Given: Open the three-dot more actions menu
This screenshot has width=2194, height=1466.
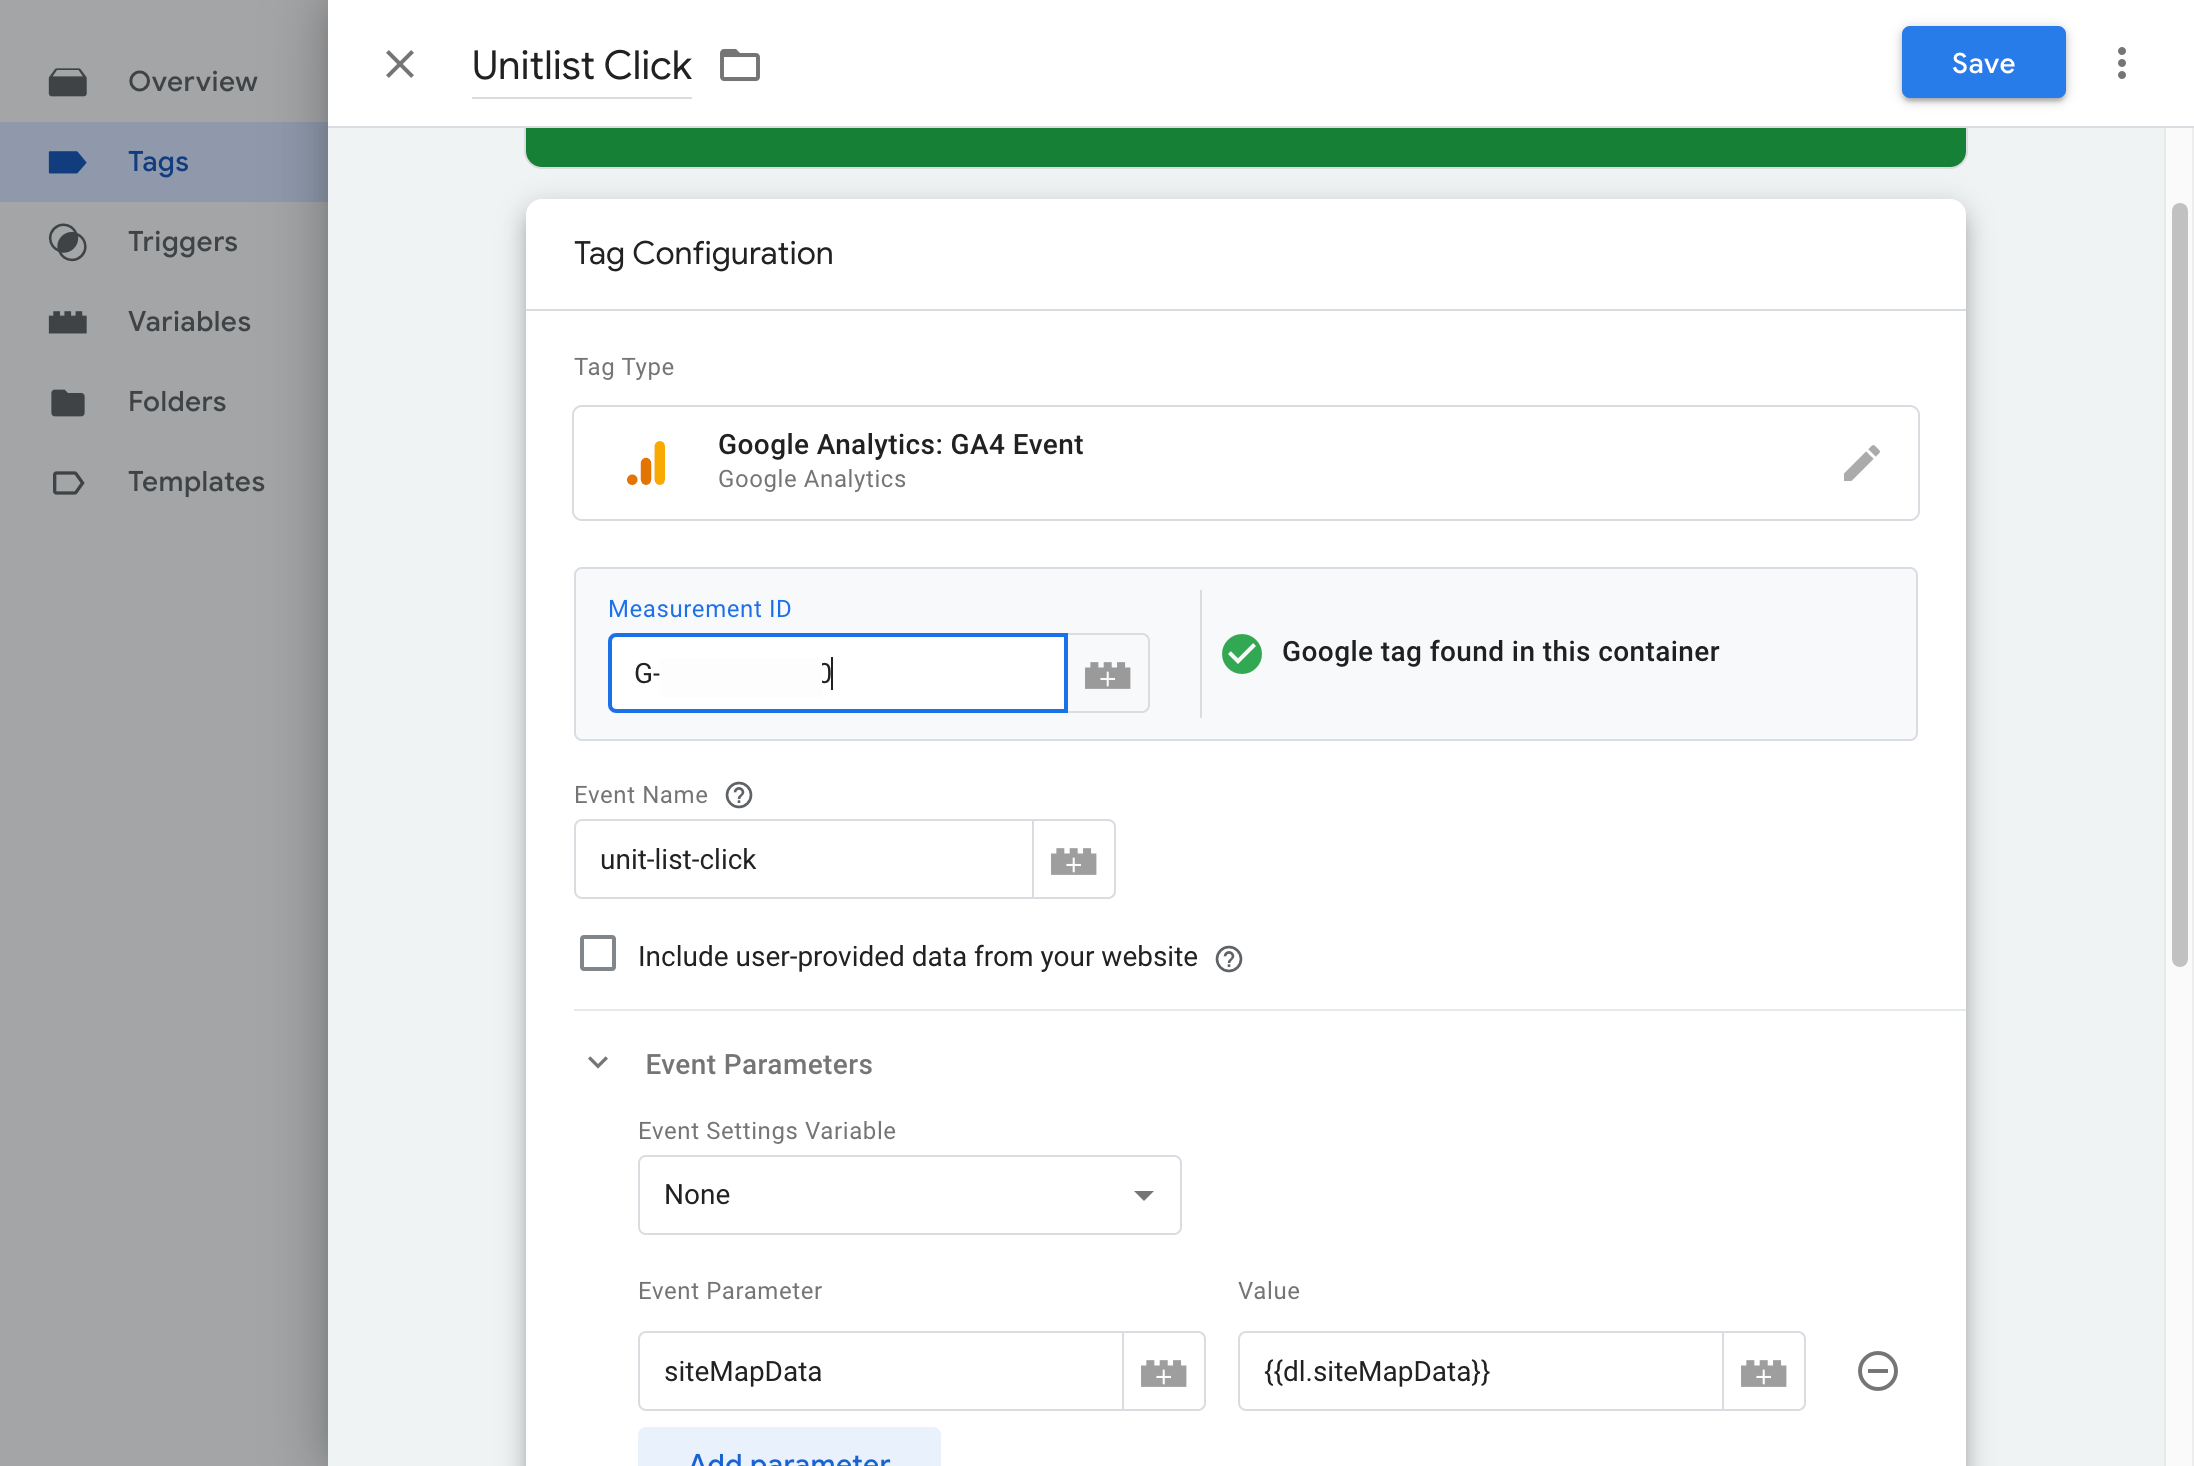Looking at the screenshot, I should [2121, 63].
